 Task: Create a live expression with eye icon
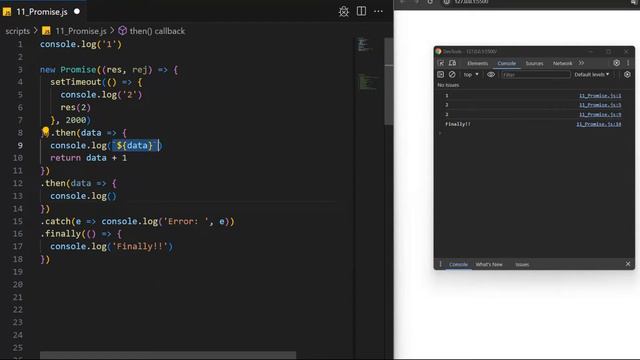tap(491, 75)
